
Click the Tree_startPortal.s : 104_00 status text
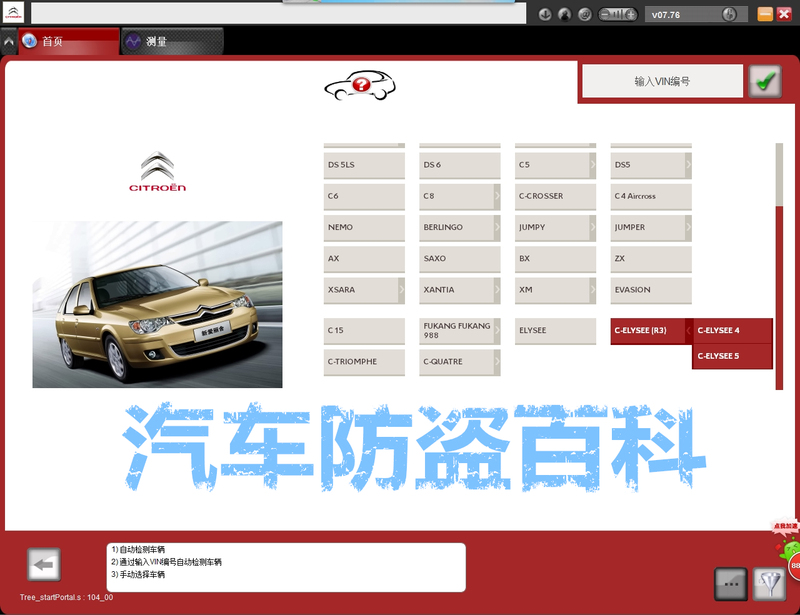[66, 597]
